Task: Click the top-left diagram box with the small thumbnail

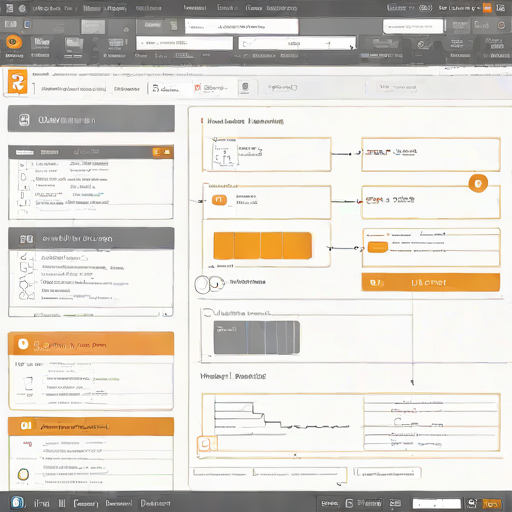Action: [267, 154]
